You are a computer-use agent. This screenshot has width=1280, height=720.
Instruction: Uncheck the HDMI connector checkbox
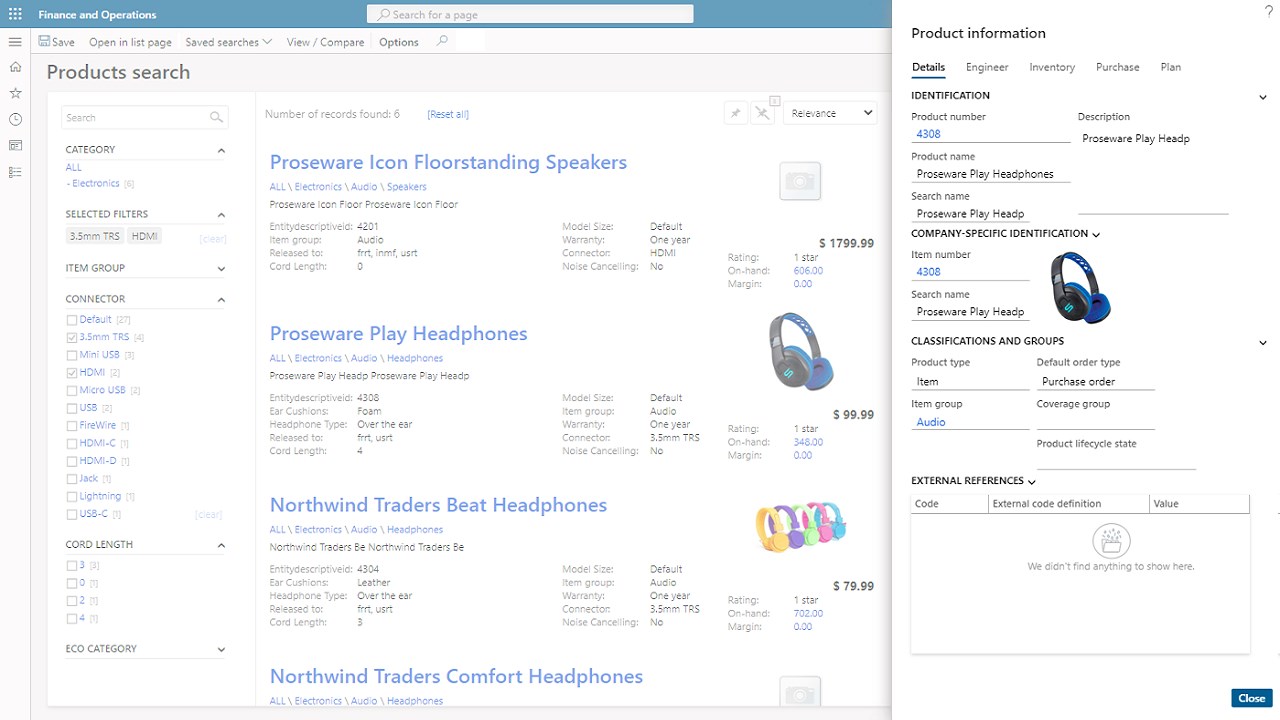click(x=72, y=373)
